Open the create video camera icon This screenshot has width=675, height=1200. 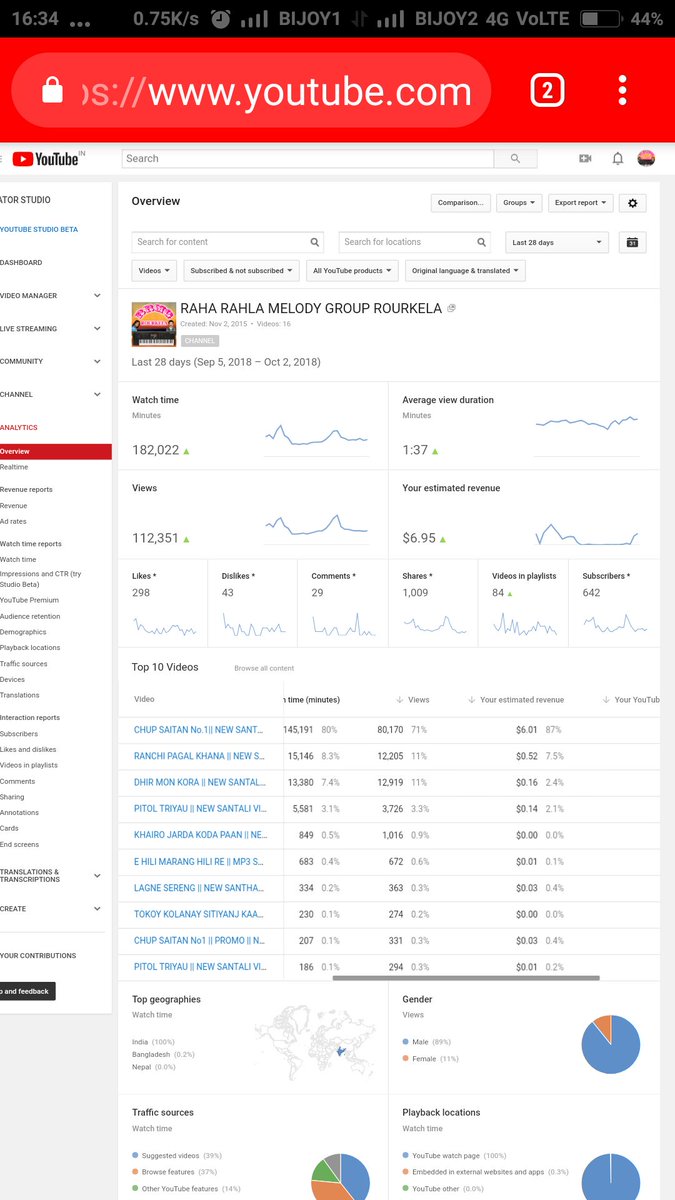pyautogui.click(x=585, y=158)
